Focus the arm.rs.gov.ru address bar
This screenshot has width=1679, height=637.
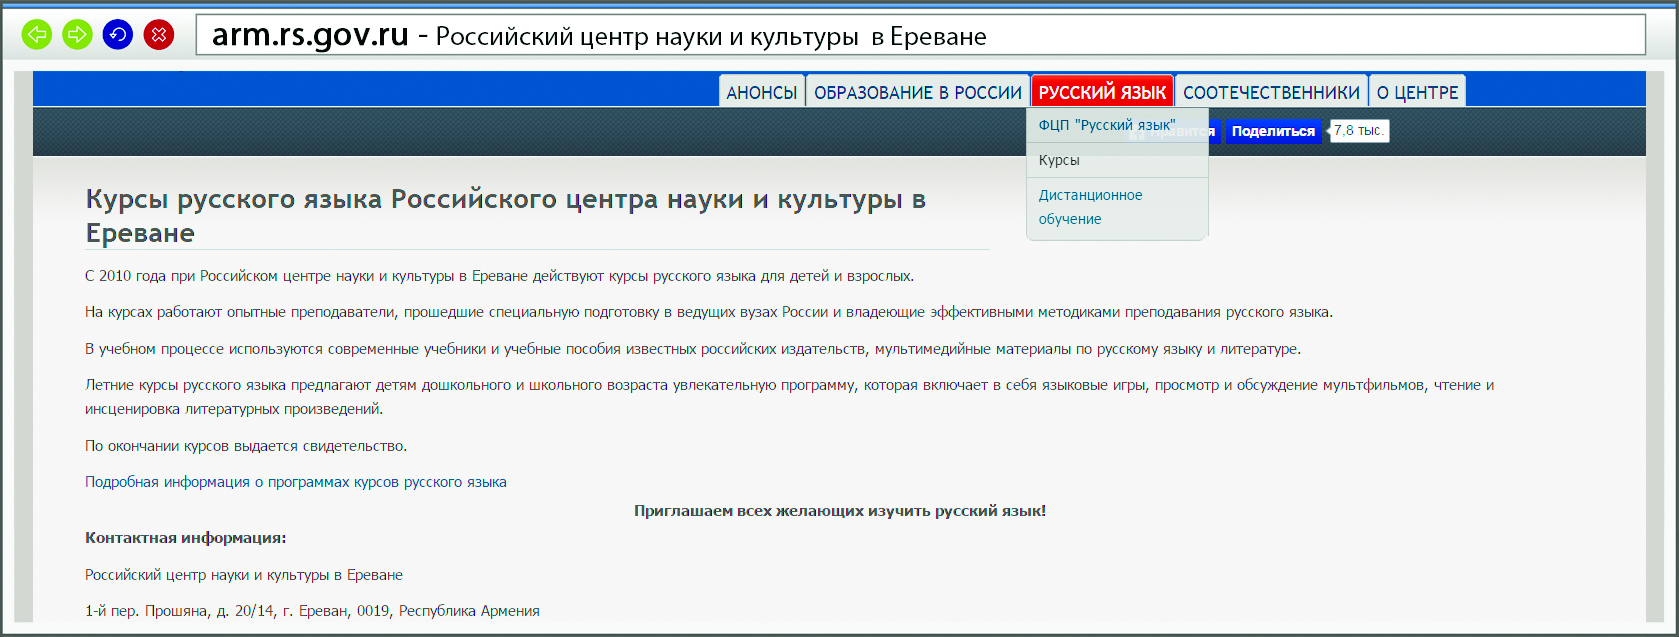point(920,36)
